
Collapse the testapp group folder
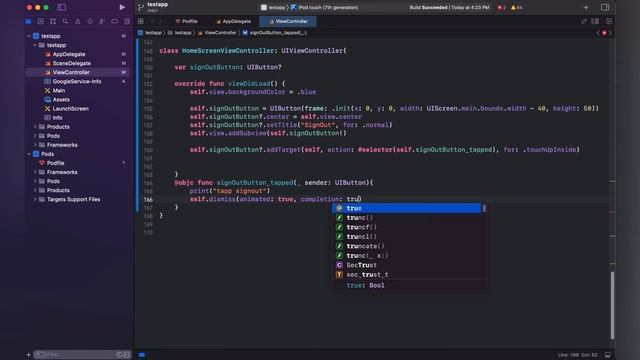point(35,45)
